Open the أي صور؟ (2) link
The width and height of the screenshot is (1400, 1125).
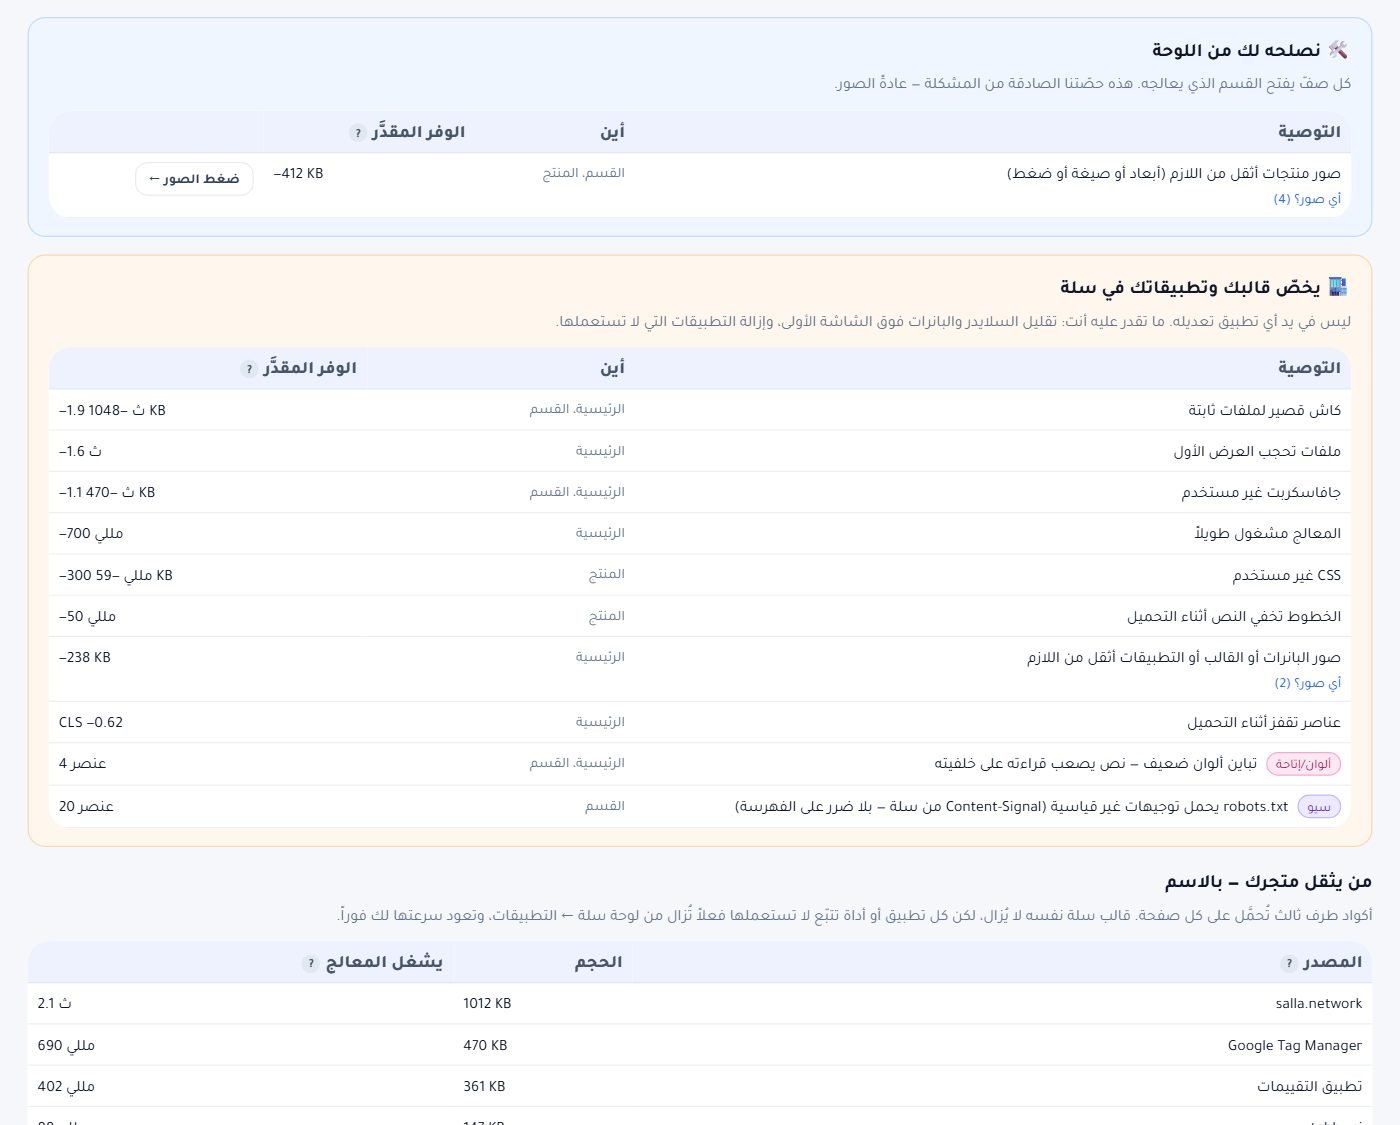pos(1307,683)
